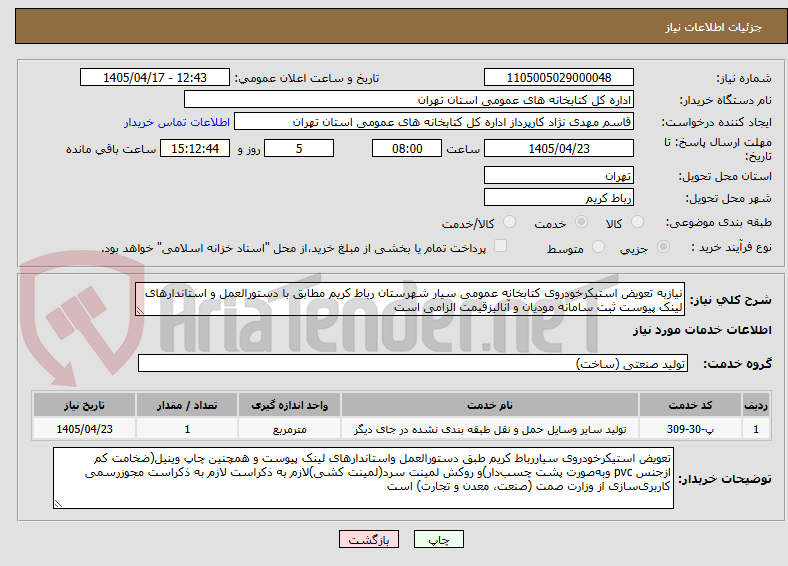Click the service name cell تولید سایر وسایل حمل و نقل
The height and width of the screenshot is (566, 788).
tap(490, 429)
